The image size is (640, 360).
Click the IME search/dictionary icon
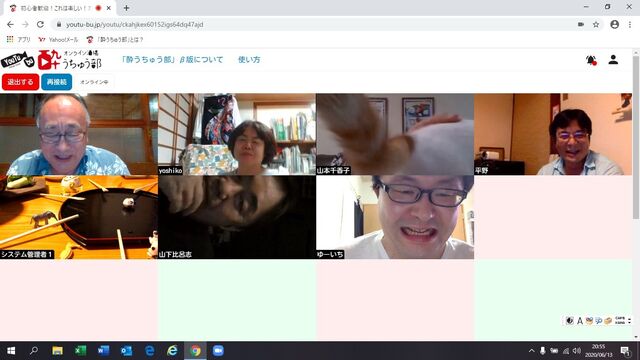click(598, 321)
